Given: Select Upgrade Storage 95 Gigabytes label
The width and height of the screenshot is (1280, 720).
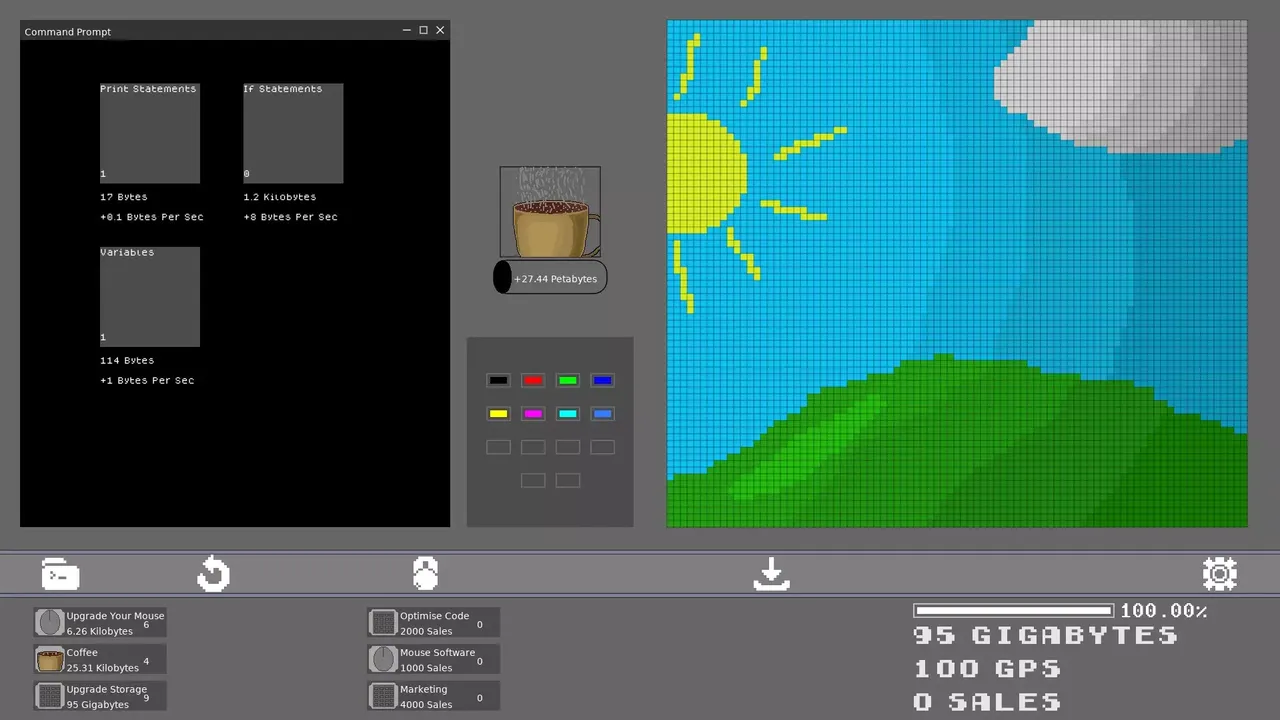Looking at the screenshot, I should click(x=106, y=697).
